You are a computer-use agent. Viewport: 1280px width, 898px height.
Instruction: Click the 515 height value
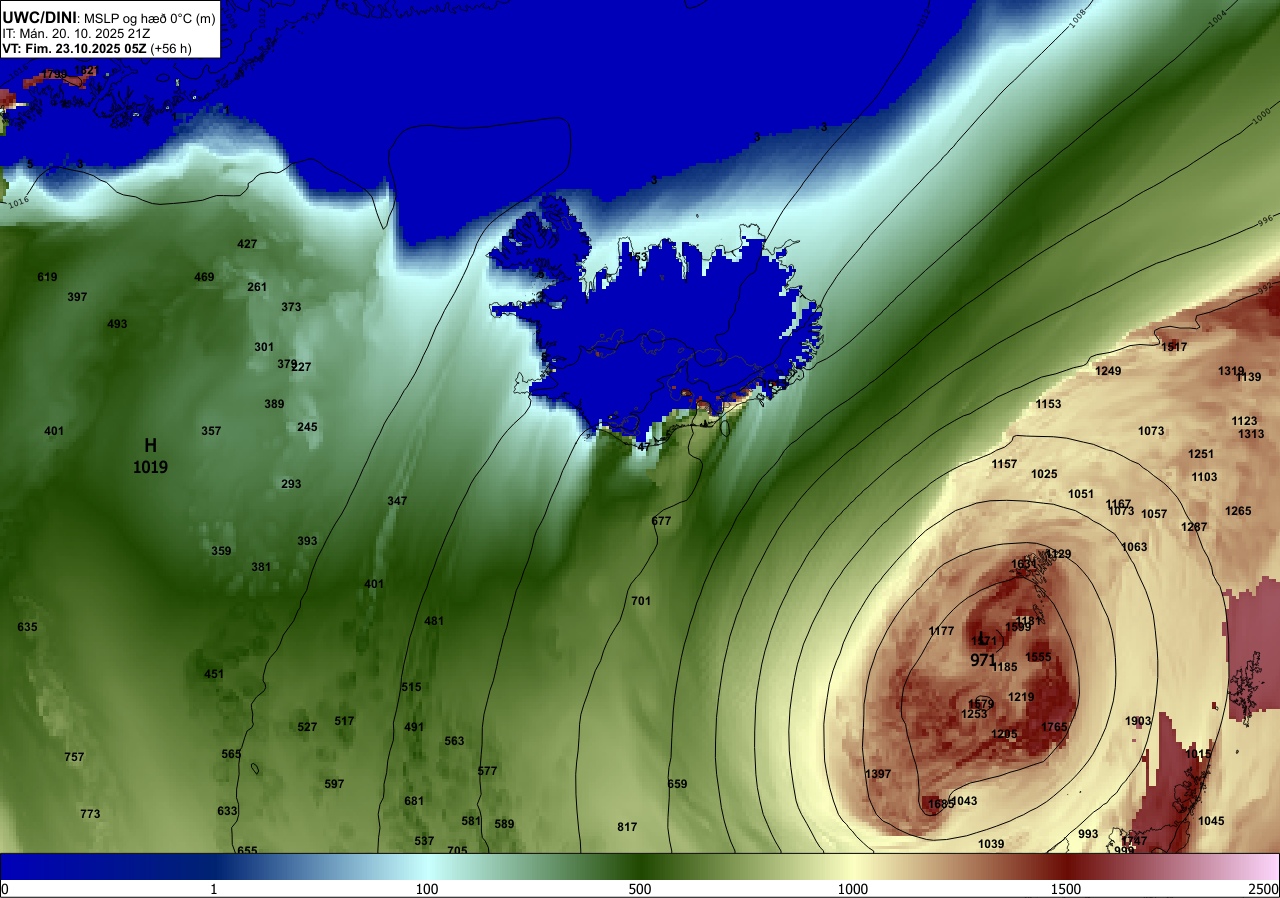[411, 687]
